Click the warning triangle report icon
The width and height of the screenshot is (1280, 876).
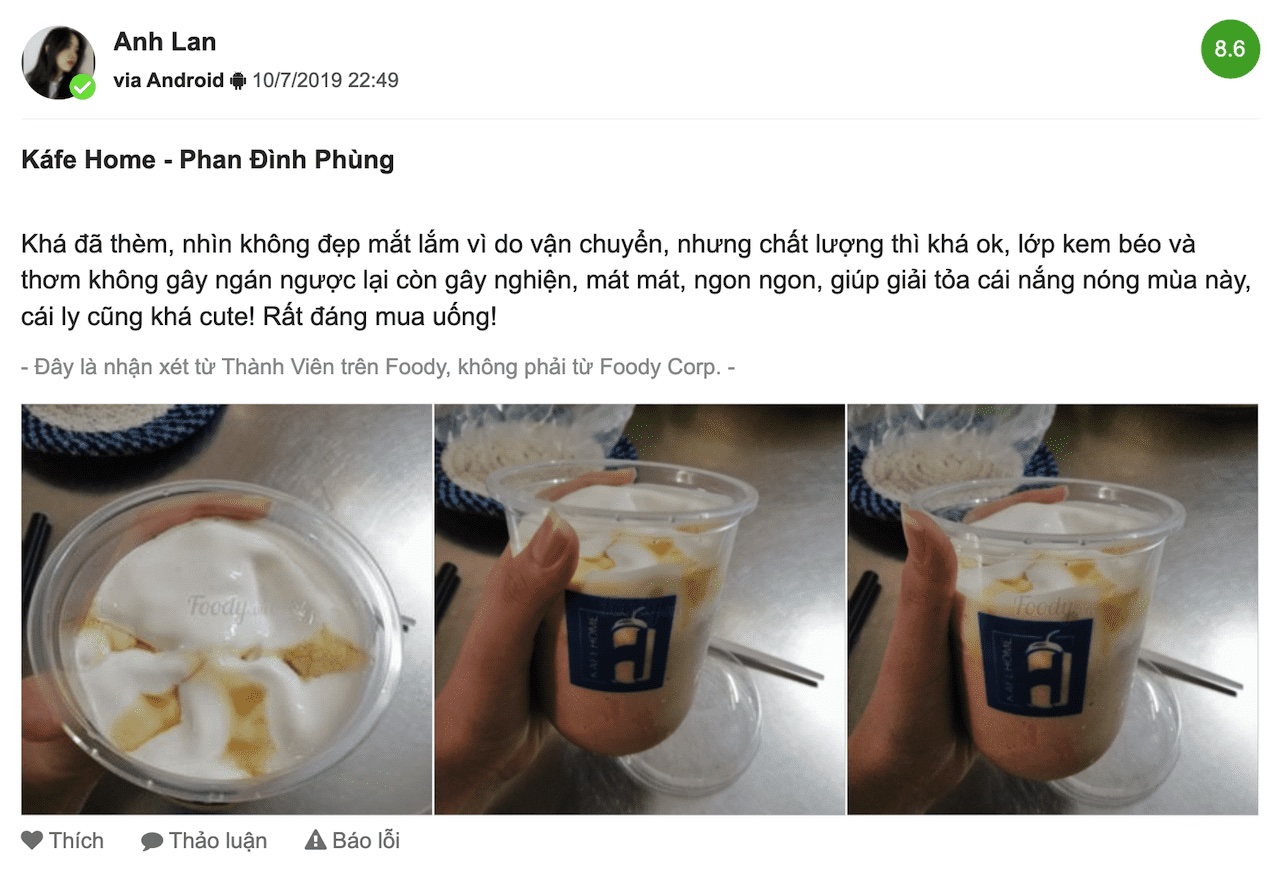click(x=316, y=840)
